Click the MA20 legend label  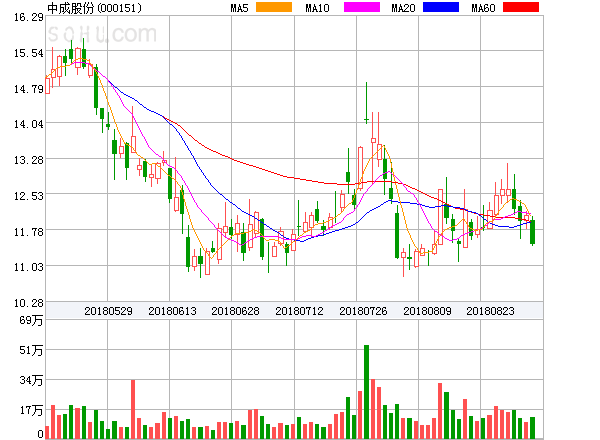403,8
